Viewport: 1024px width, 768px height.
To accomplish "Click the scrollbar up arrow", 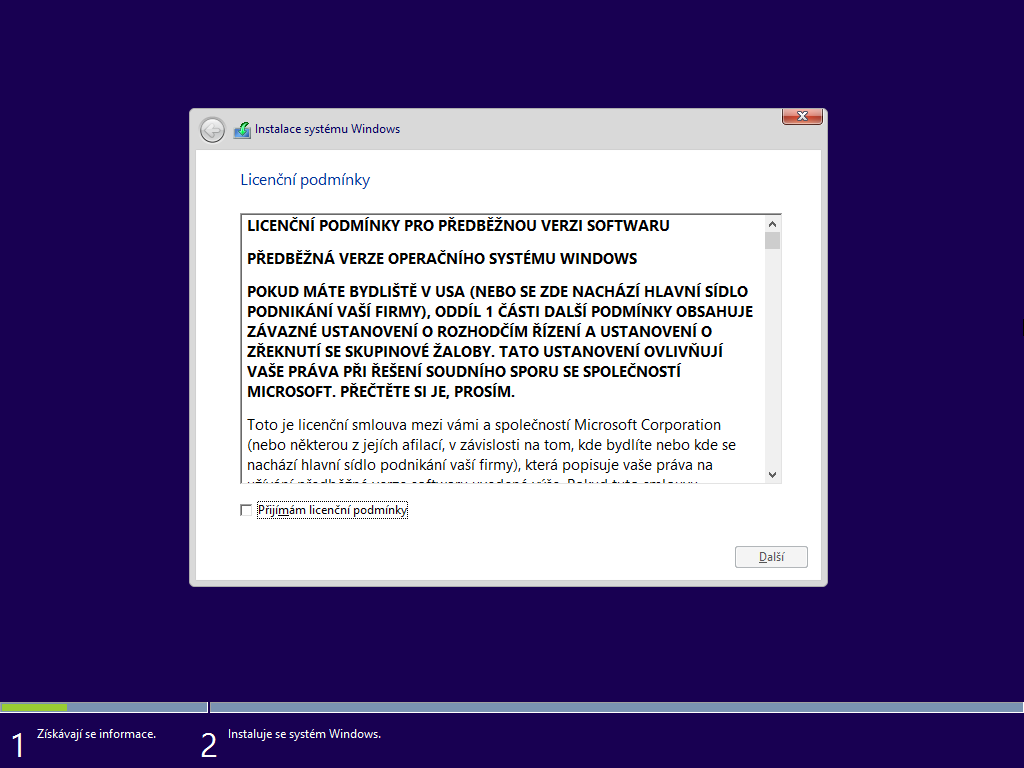I will 772,224.
